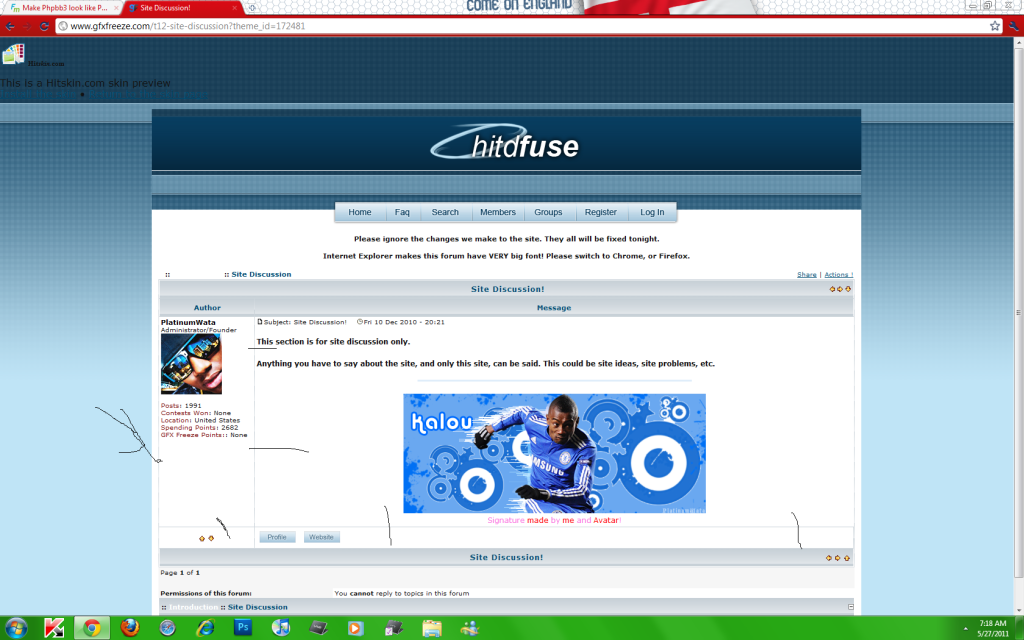Screen dimensions: 1024x640
Task: Click the "Location: United States" text
Action: coord(200,421)
